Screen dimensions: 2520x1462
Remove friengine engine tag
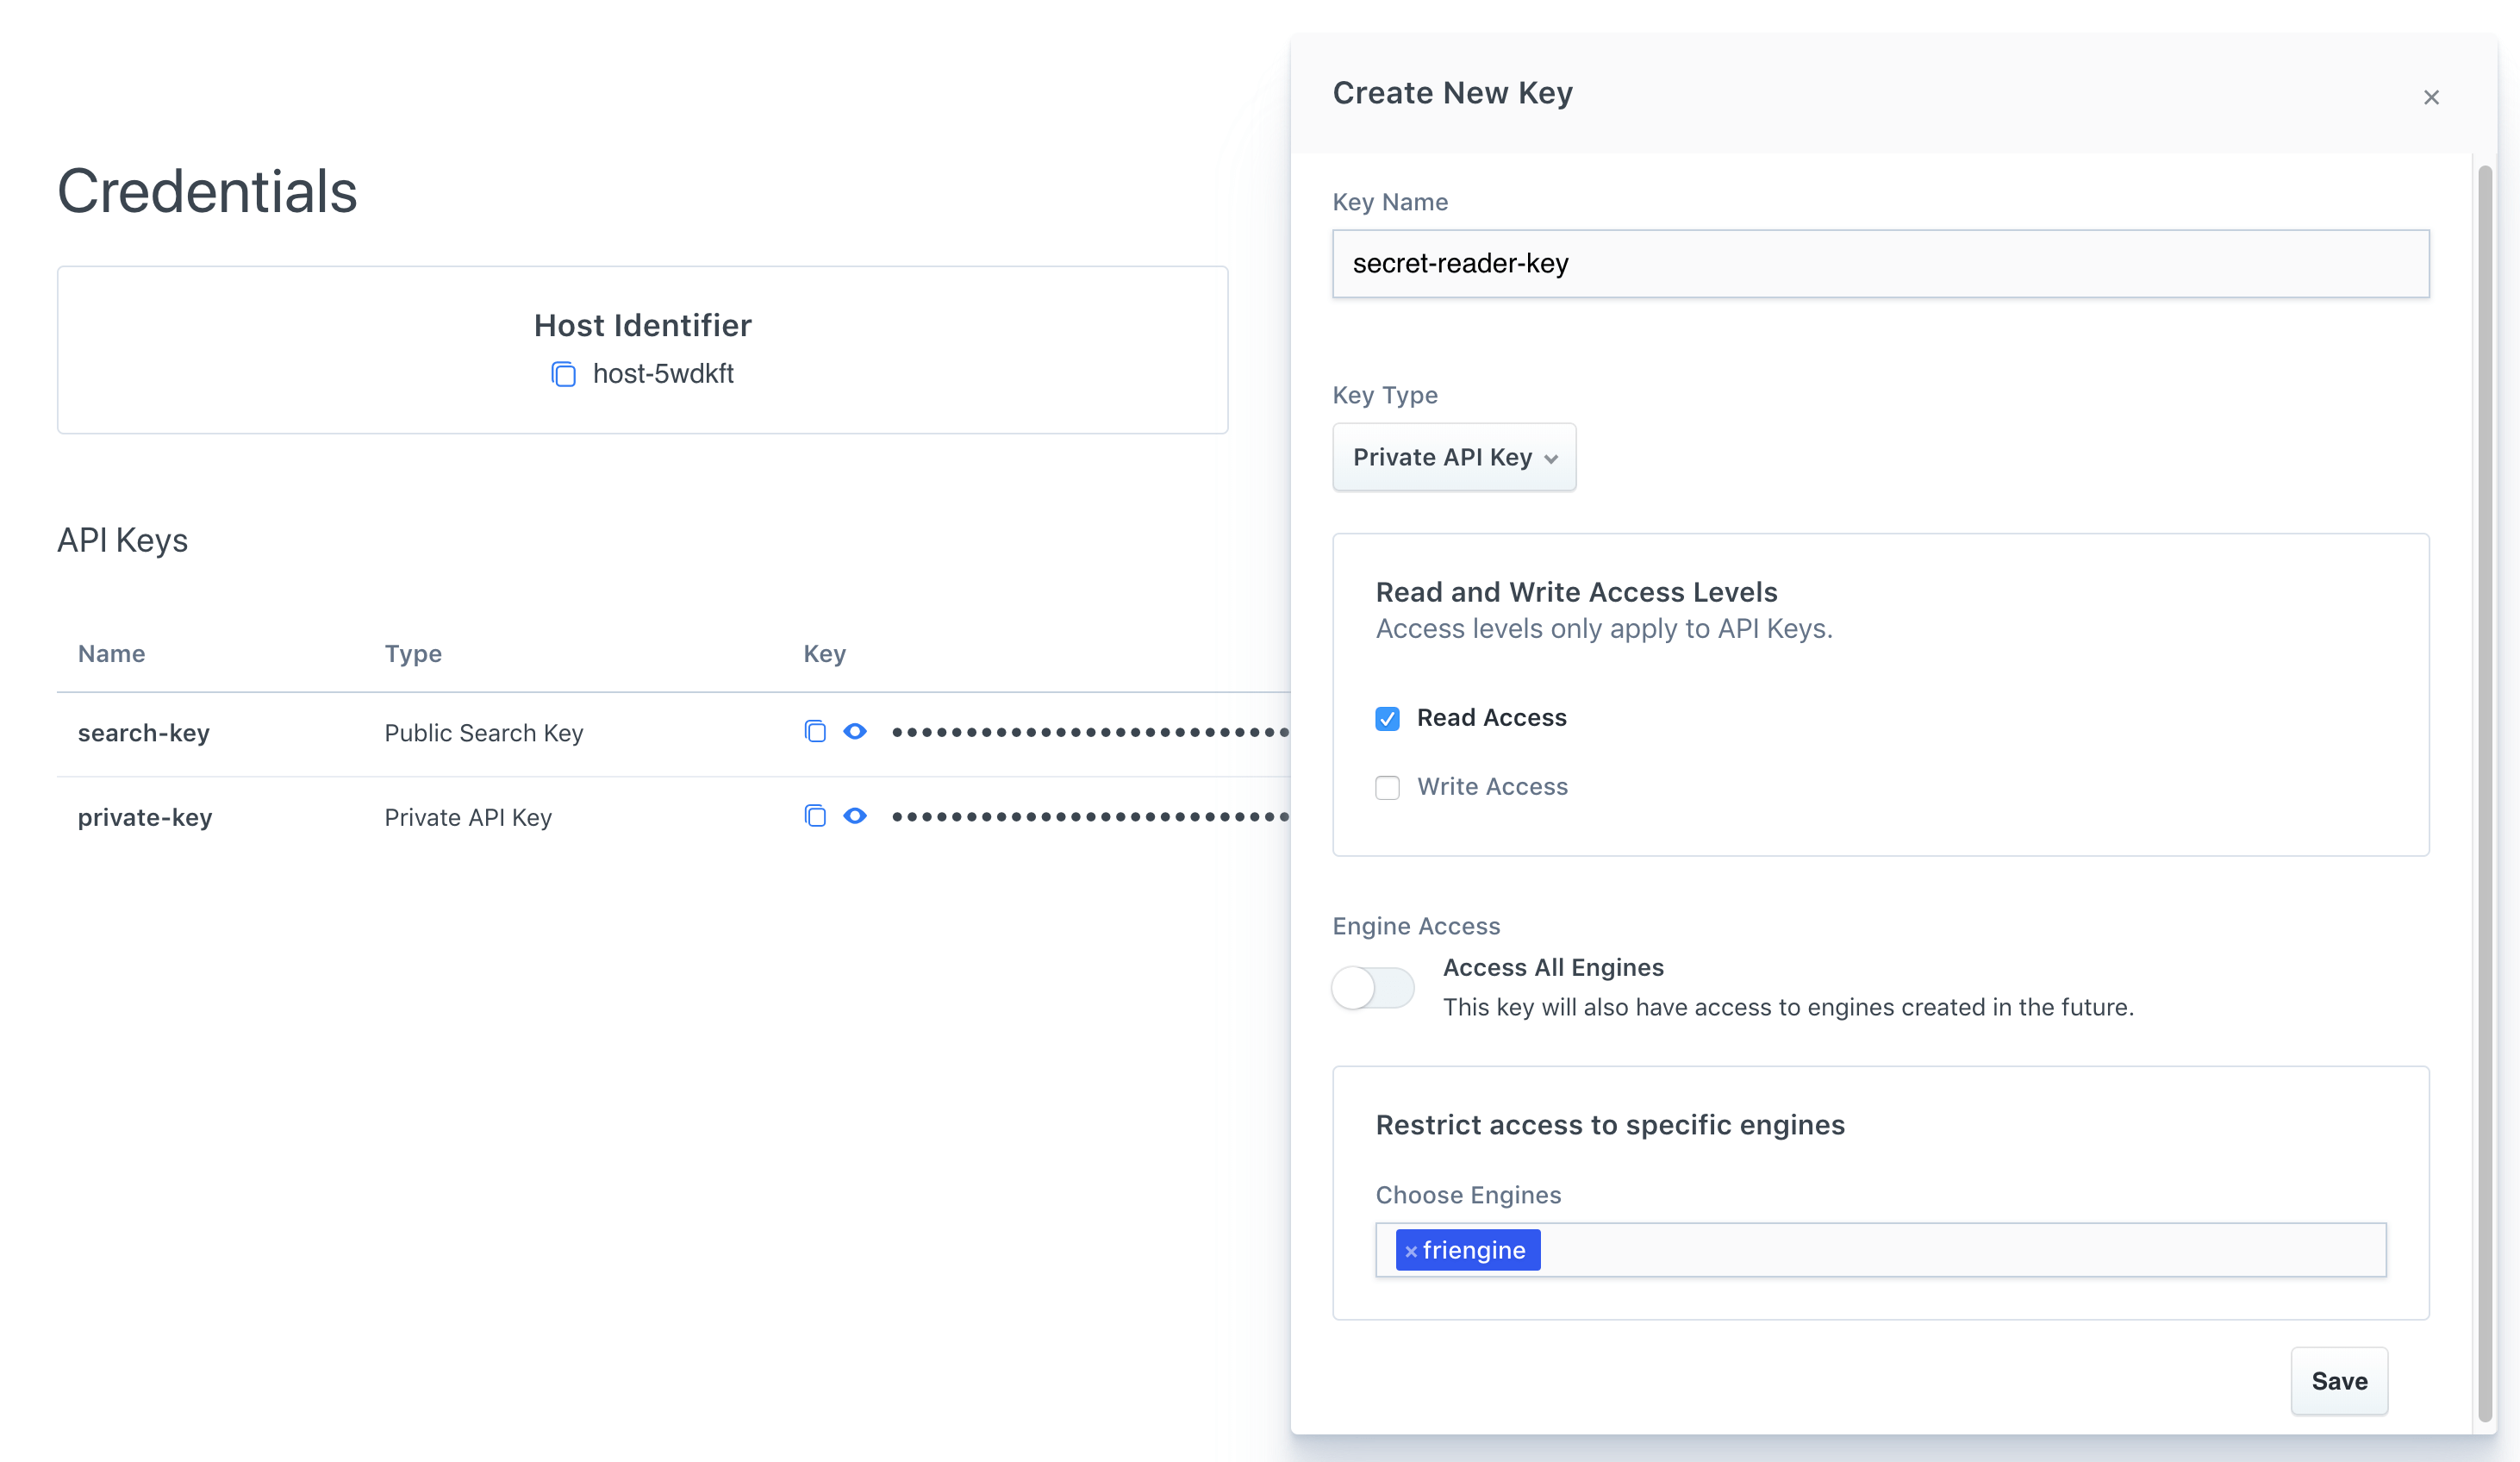click(1411, 1251)
